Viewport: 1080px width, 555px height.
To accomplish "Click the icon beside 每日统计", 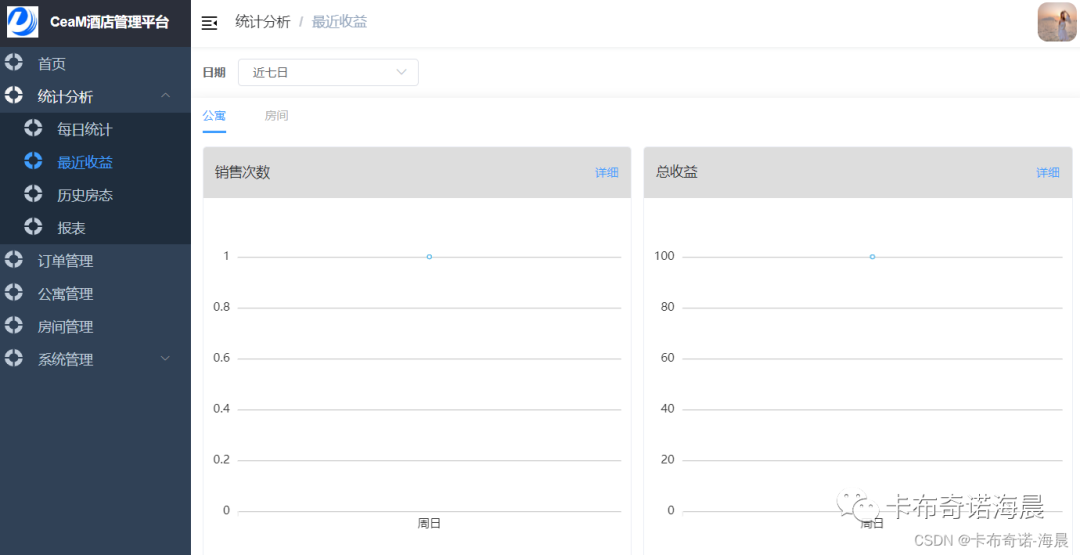I will (x=33, y=128).
